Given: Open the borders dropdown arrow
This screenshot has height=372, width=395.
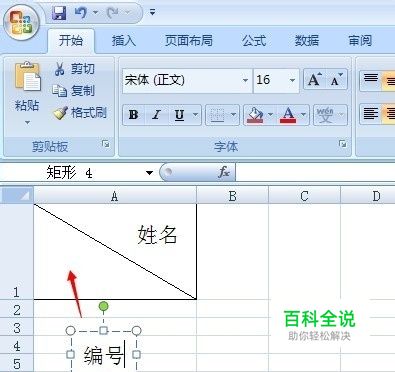Looking at the screenshot, I should tap(233, 115).
